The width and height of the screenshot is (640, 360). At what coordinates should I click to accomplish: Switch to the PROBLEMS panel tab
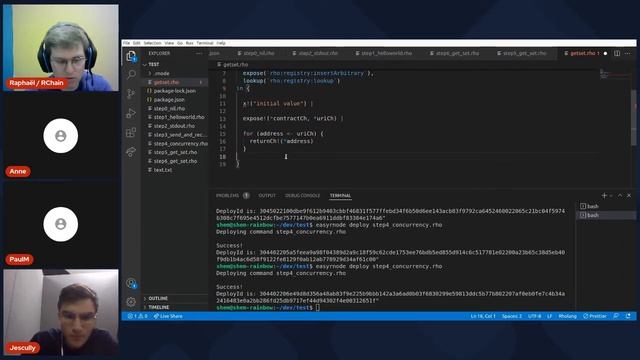(227, 196)
